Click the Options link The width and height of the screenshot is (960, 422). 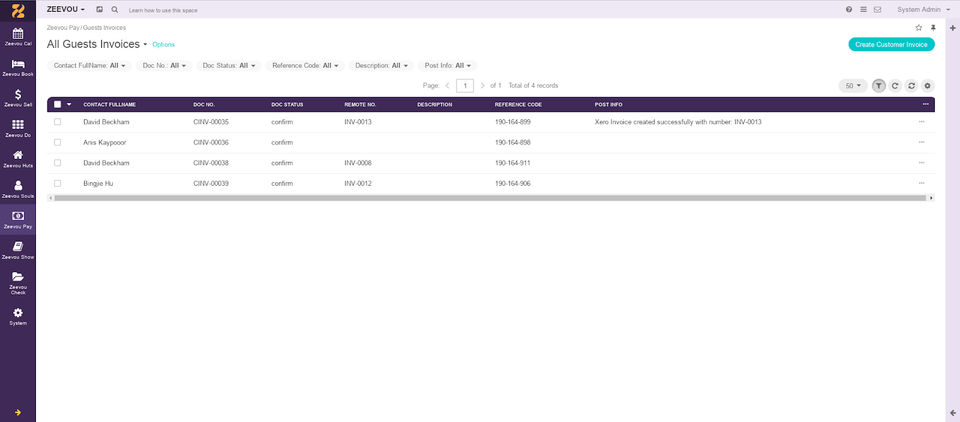click(163, 45)
